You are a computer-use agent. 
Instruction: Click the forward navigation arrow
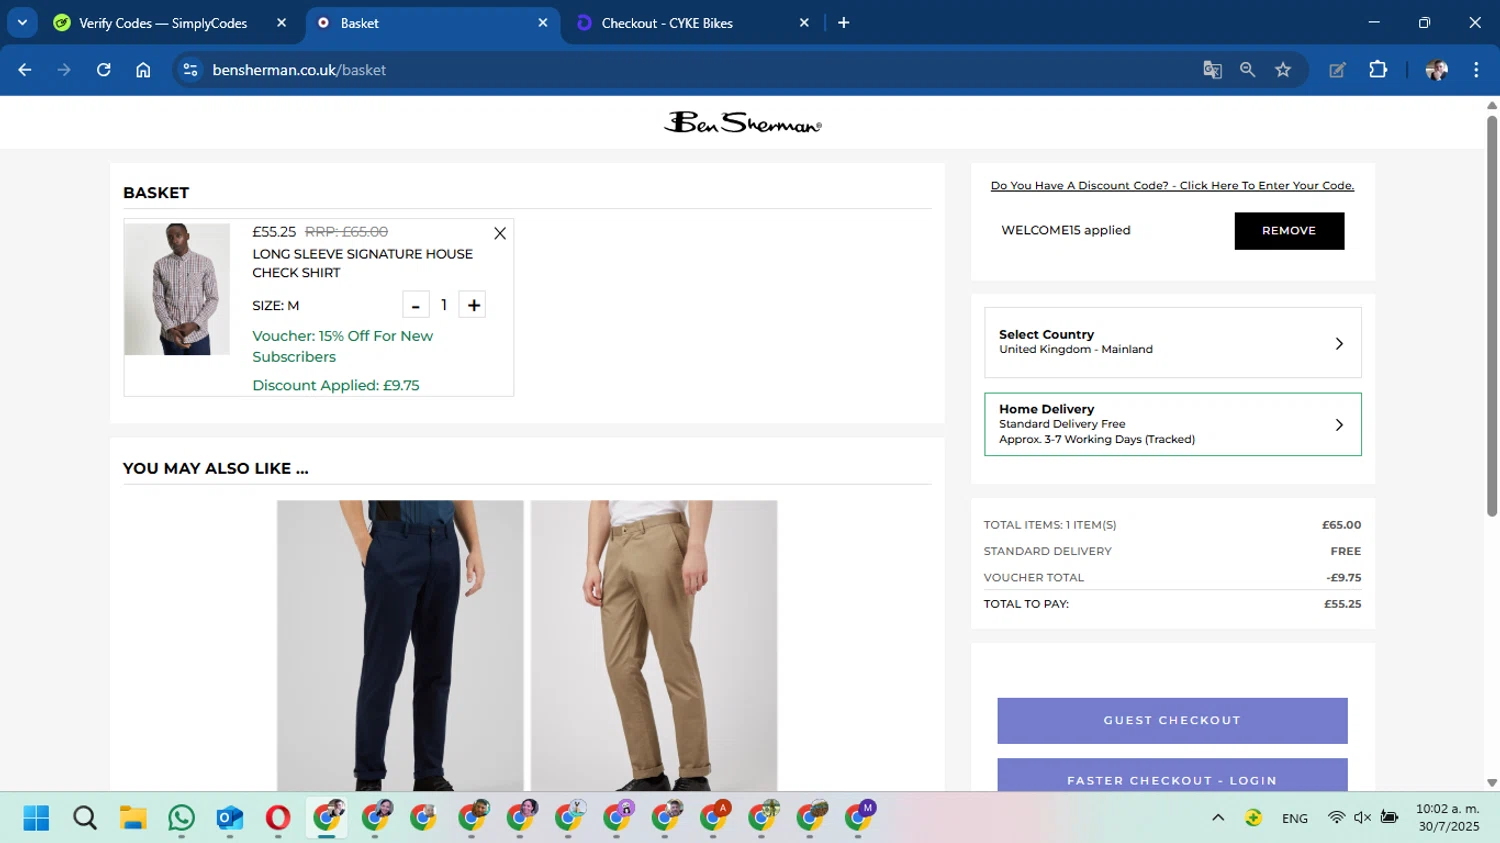64,70
